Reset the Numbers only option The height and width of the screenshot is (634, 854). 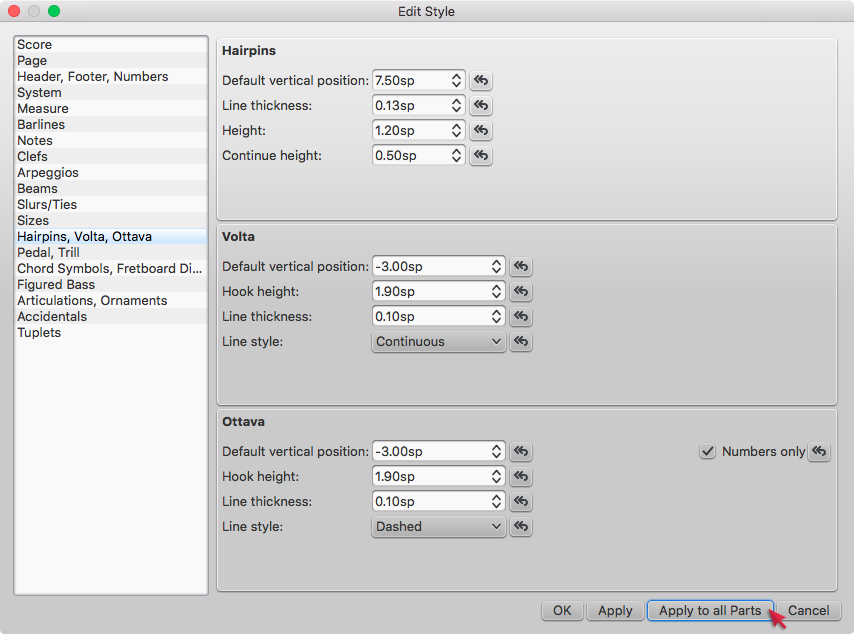(819, 451)
